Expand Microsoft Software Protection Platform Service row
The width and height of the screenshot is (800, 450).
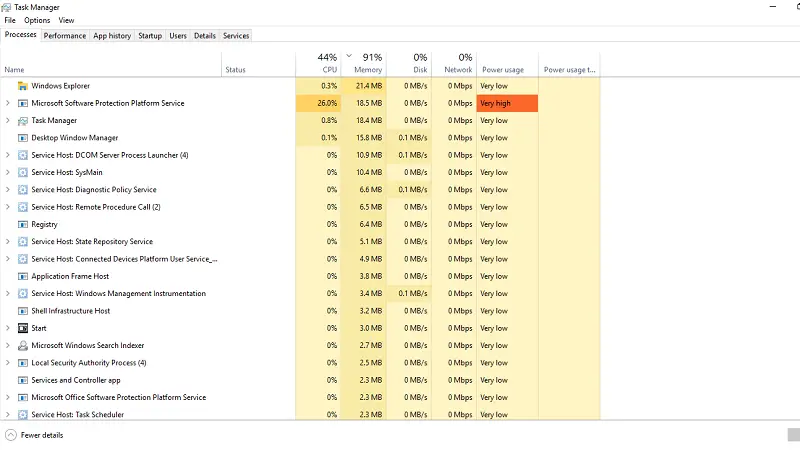point(8,103)
